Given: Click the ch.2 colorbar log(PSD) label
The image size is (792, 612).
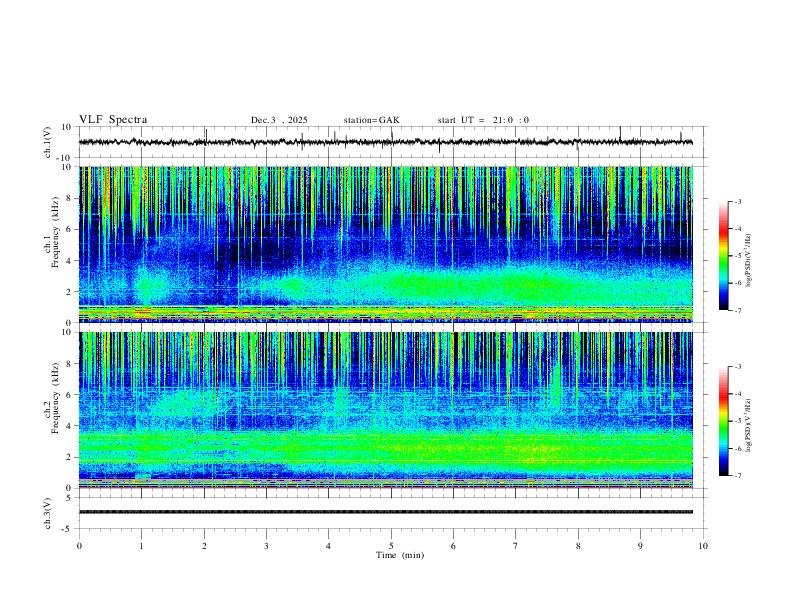Looking at the screenshot, I should [x=749, y=426].
